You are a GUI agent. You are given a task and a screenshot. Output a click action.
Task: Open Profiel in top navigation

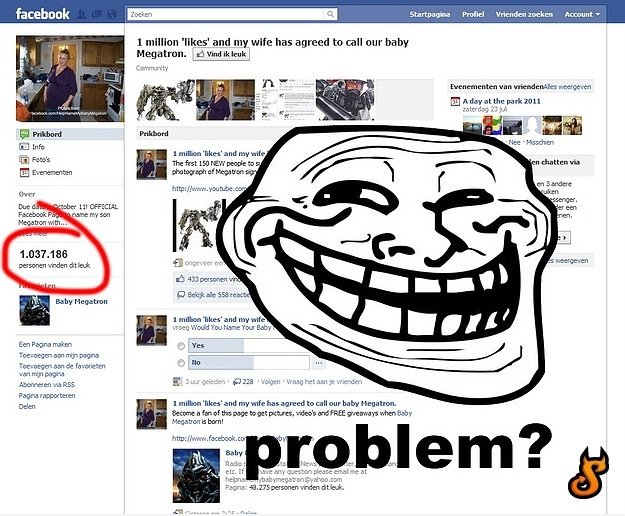(473, 14)
